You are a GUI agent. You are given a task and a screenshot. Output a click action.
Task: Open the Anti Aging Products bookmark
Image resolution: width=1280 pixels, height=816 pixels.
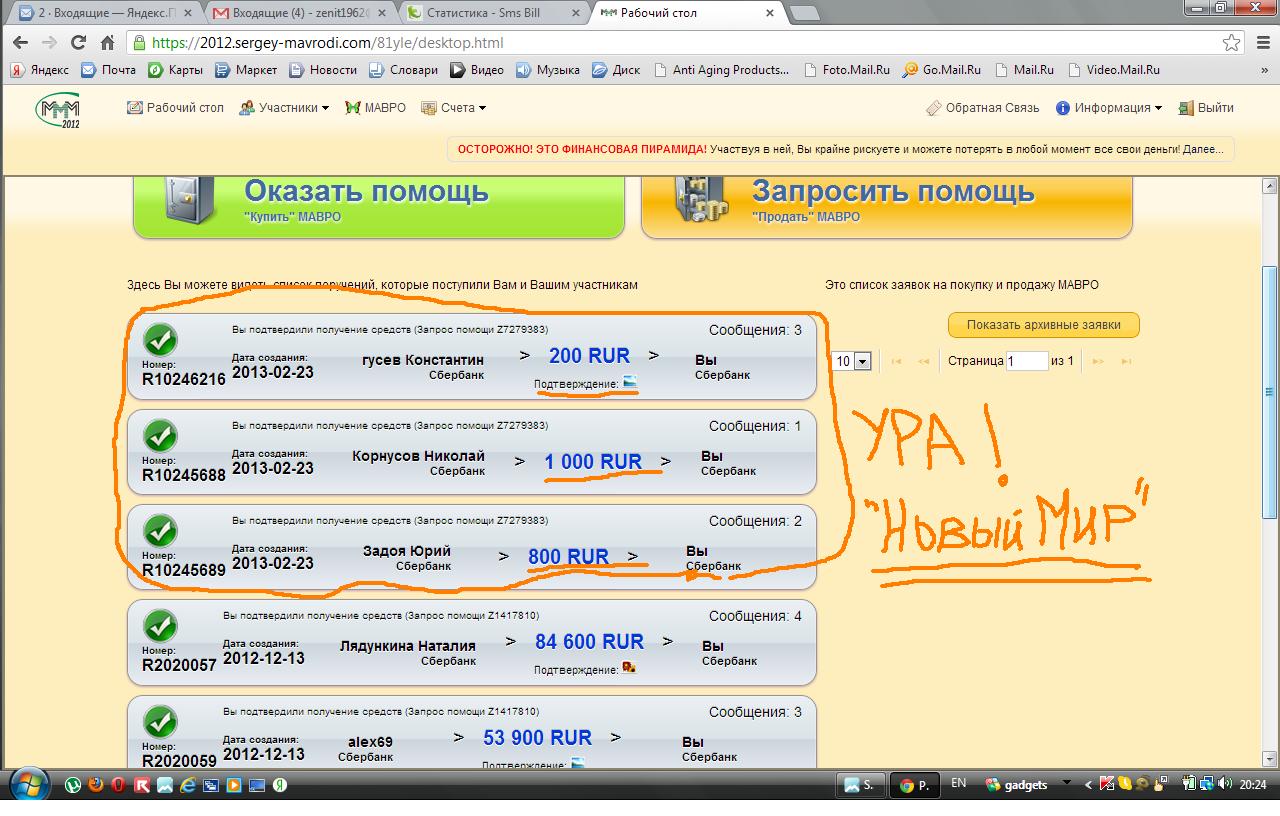click(721, 70)
